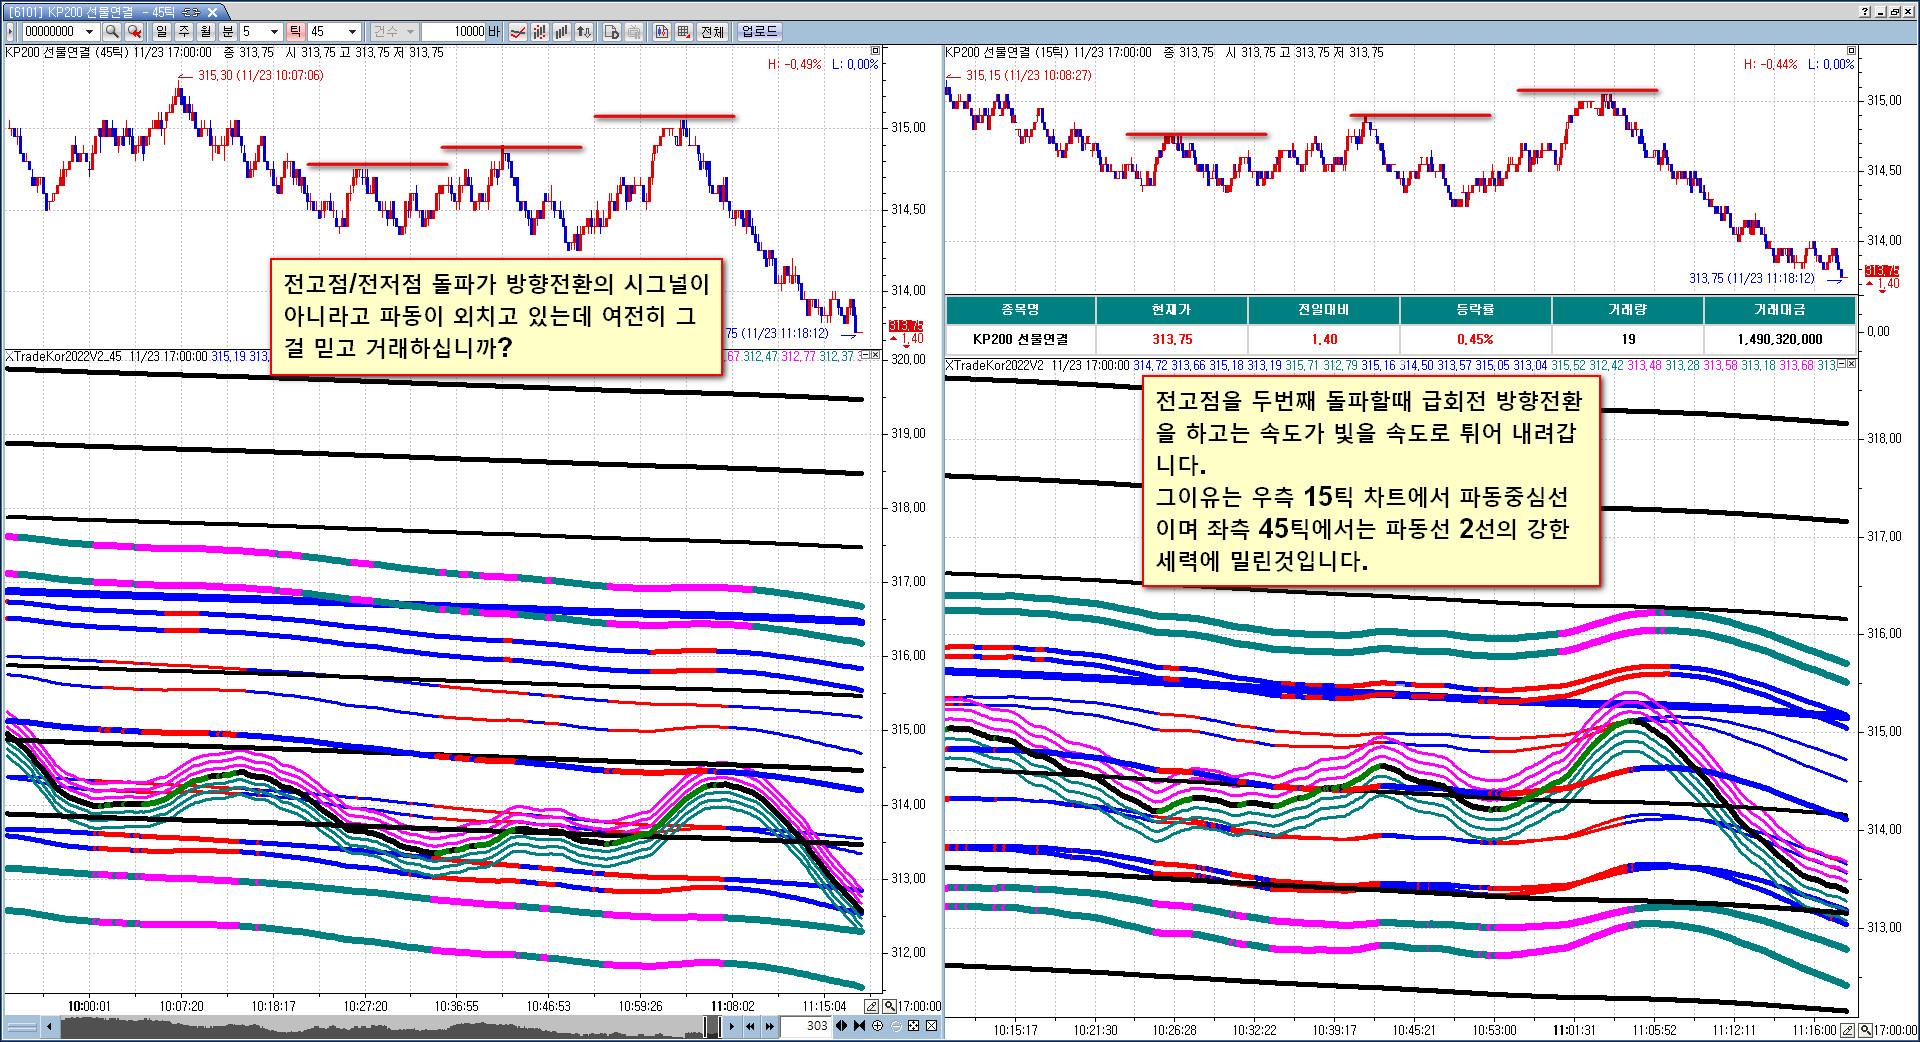Click the grid table toolbar icon

(683, 32)
